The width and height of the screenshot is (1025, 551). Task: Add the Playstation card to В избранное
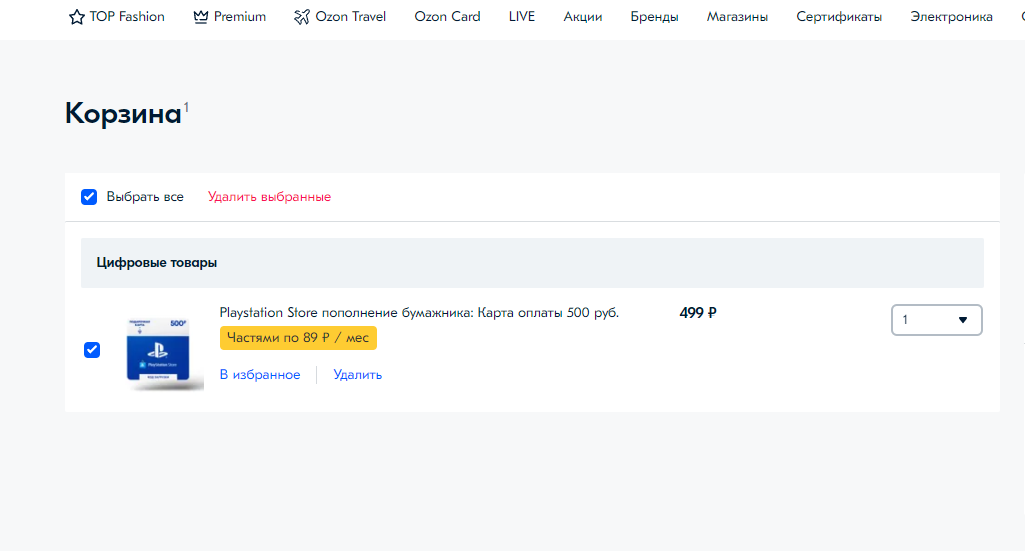260,375
